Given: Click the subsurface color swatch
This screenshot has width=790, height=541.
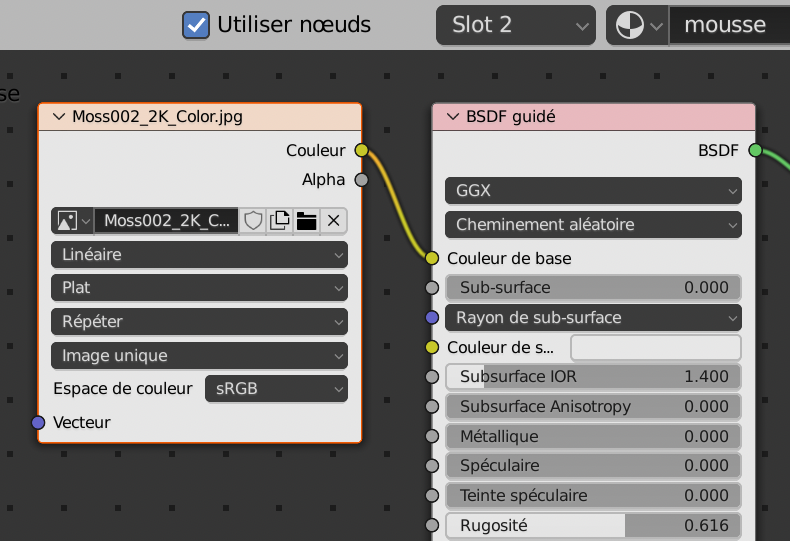Looking at the screenshot, I should pyautogui.click(x=655, y=348).
